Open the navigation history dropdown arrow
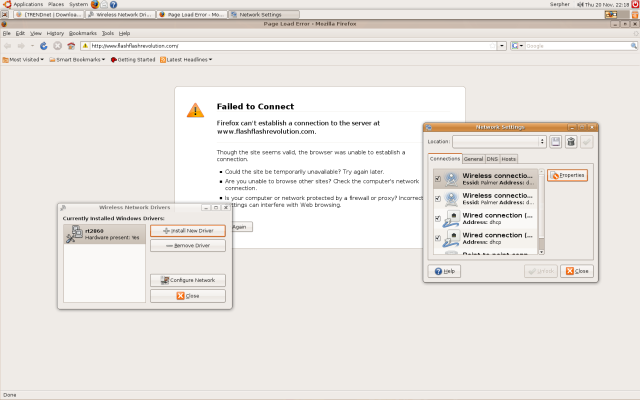This screenshot has height=400, width=640. pos(32,46)
